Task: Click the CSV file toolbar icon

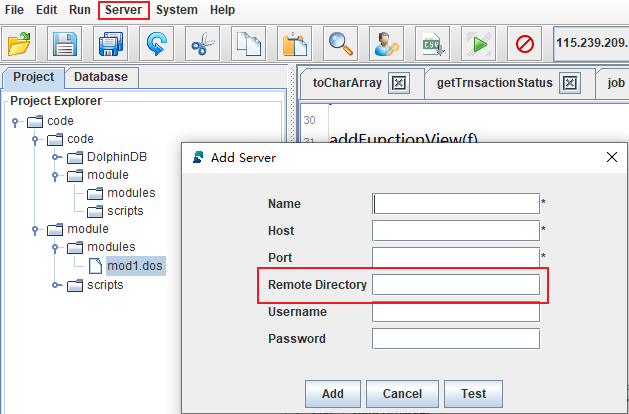Action: (x=433, y=44)
